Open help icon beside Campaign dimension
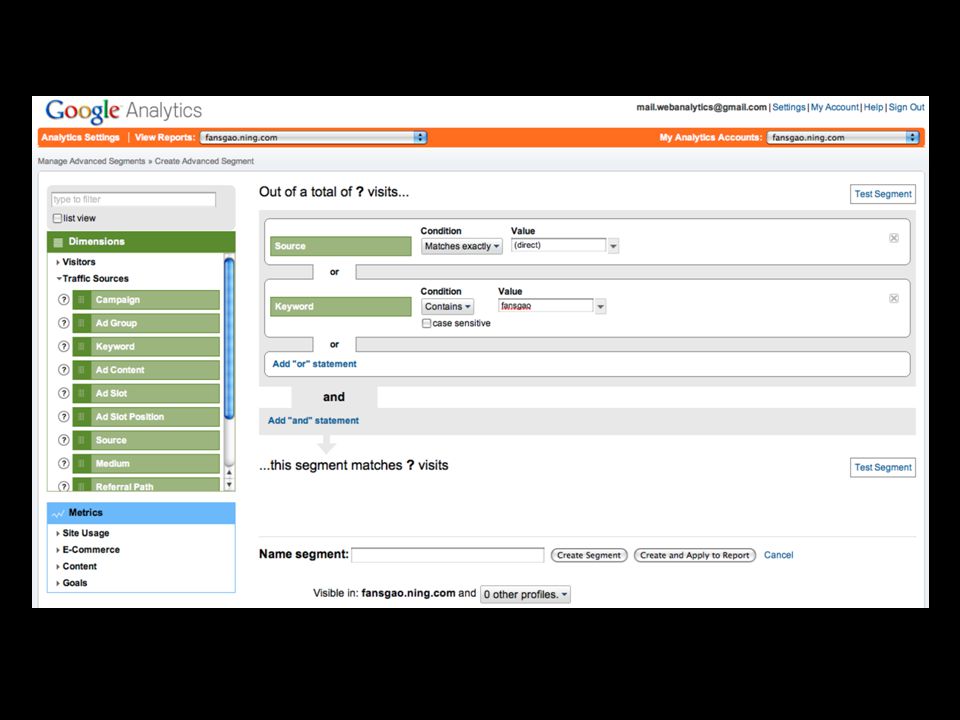This screenshot has height=720, width=960. pyautogui.click(x=63, y=300)
